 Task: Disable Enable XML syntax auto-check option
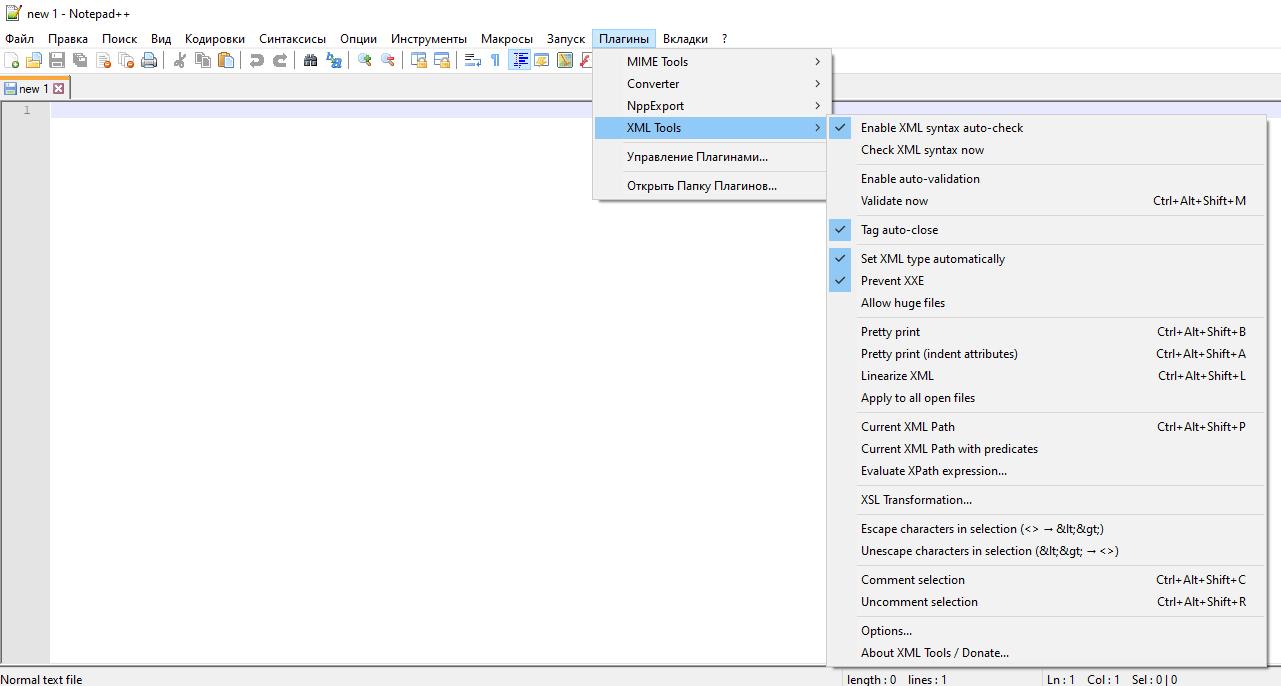tap(941, 128)
